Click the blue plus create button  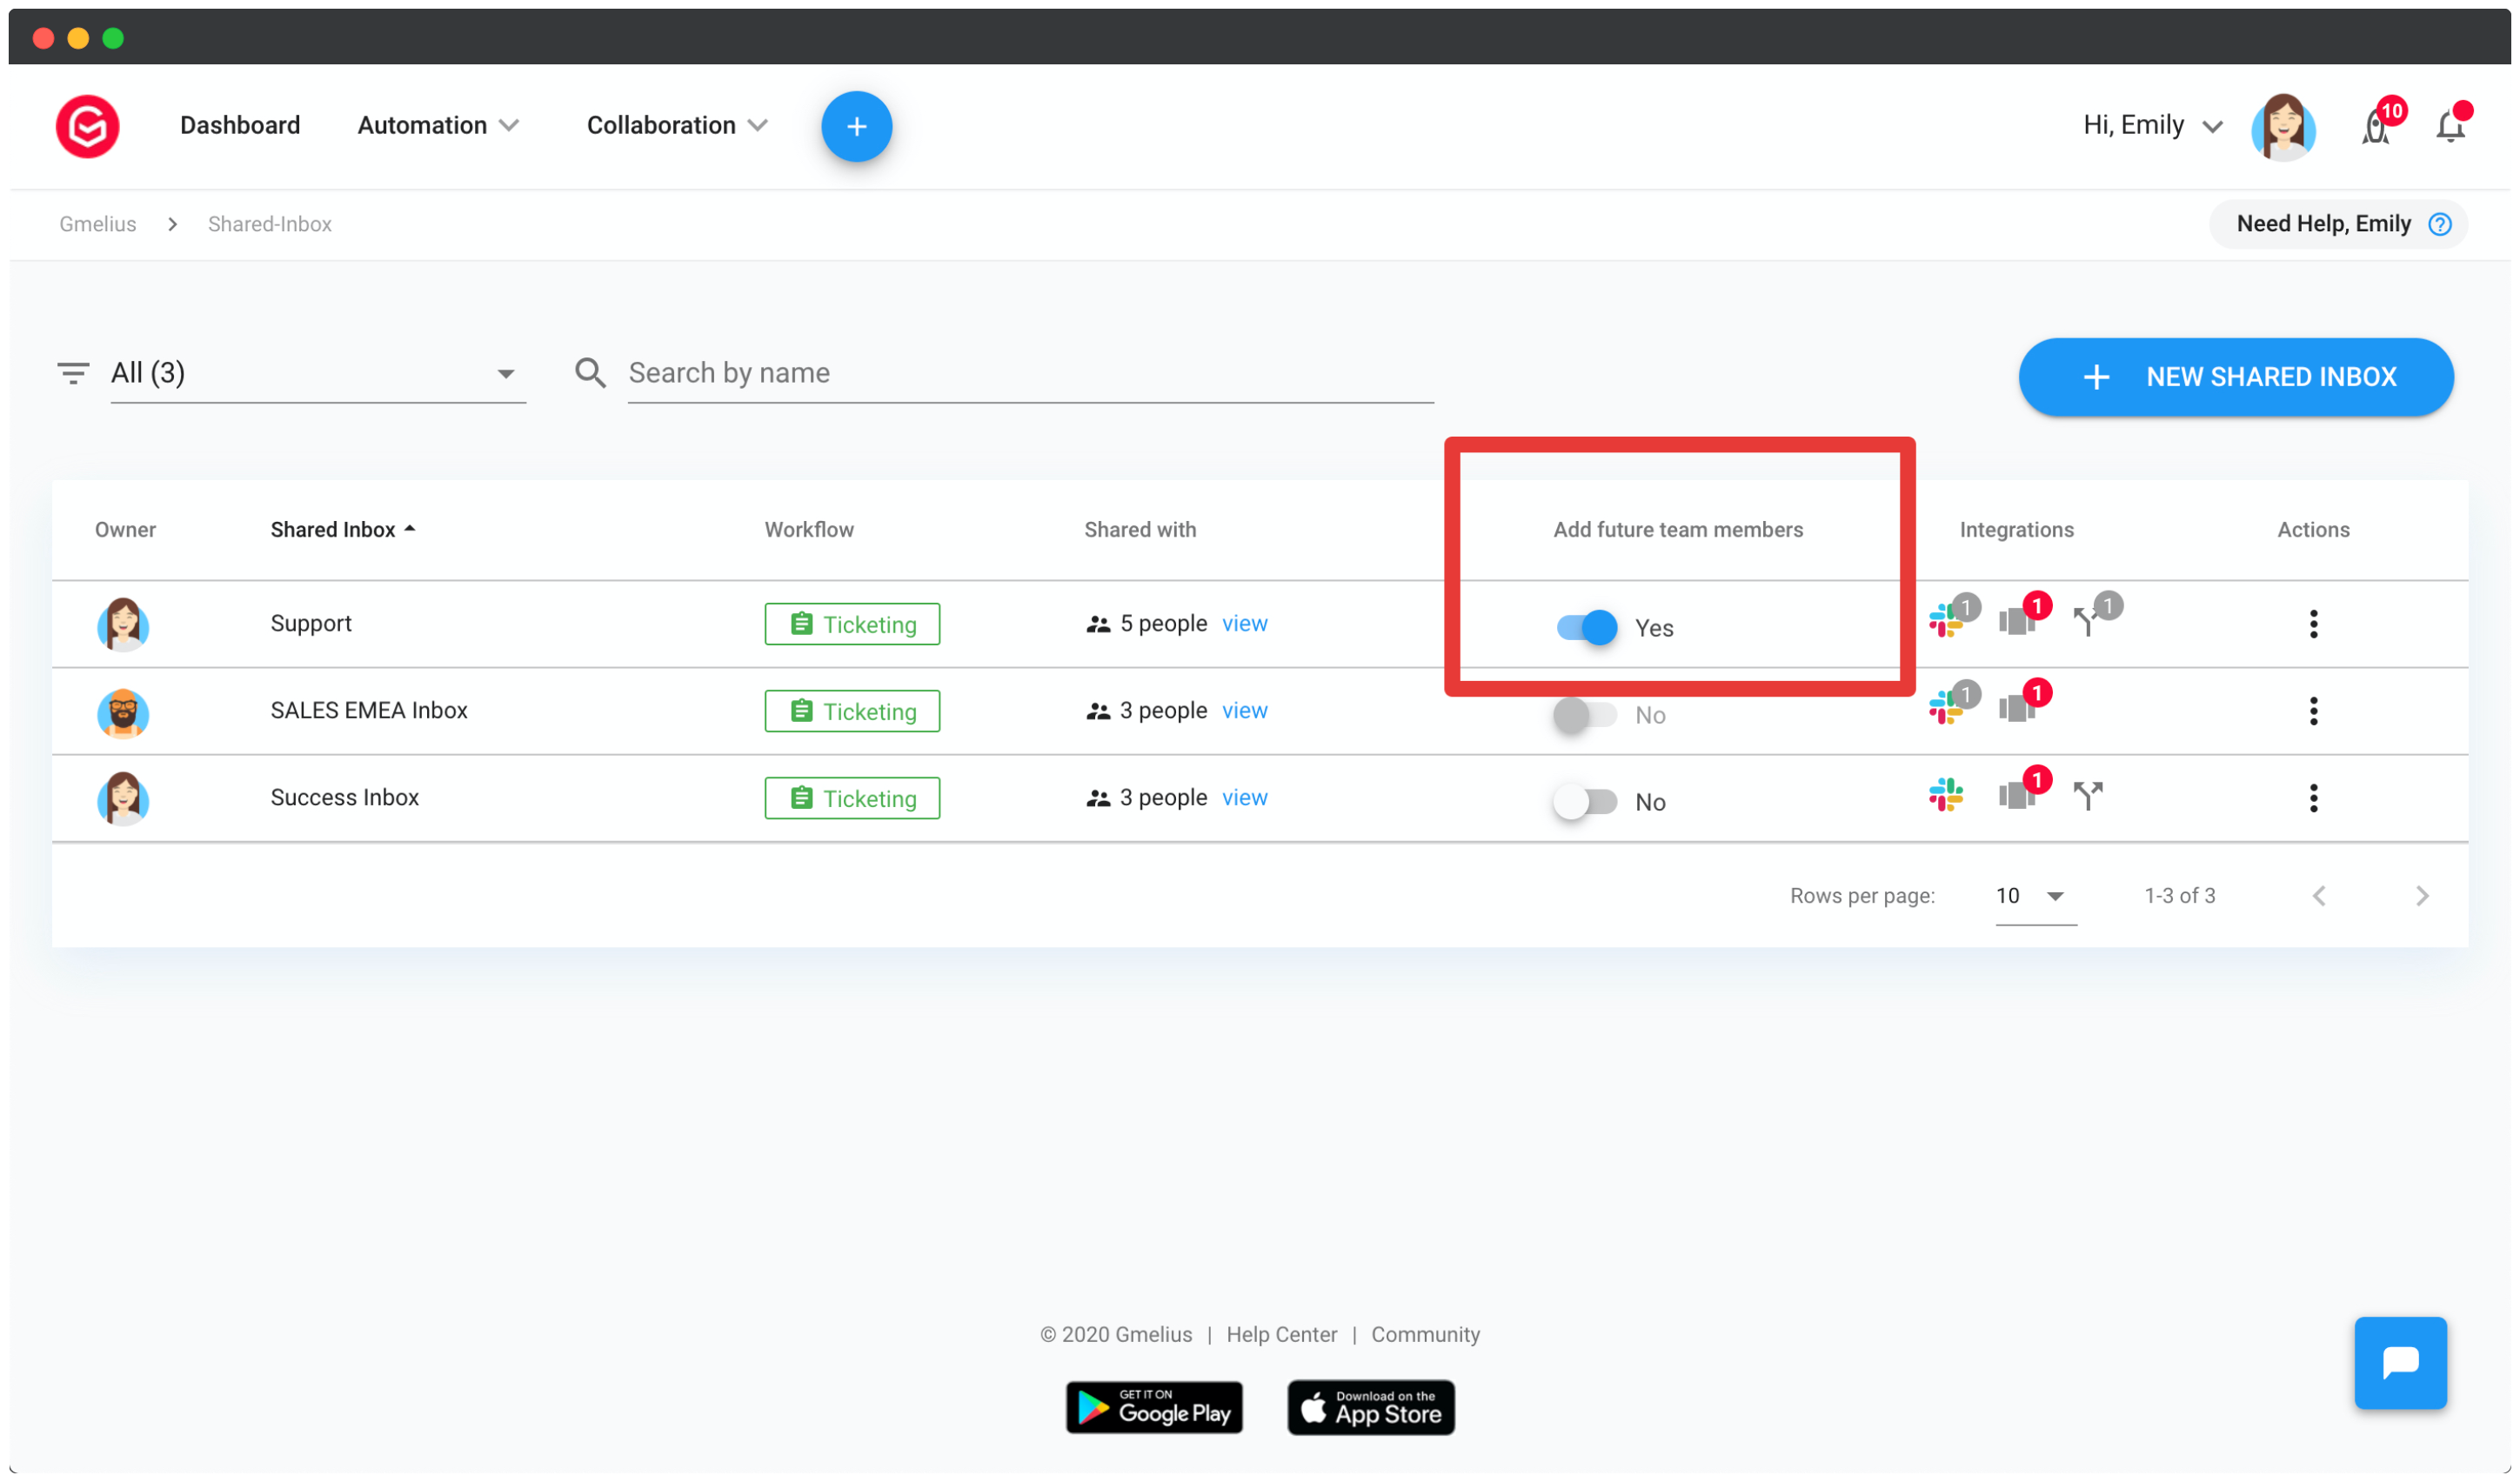(856, 126)
